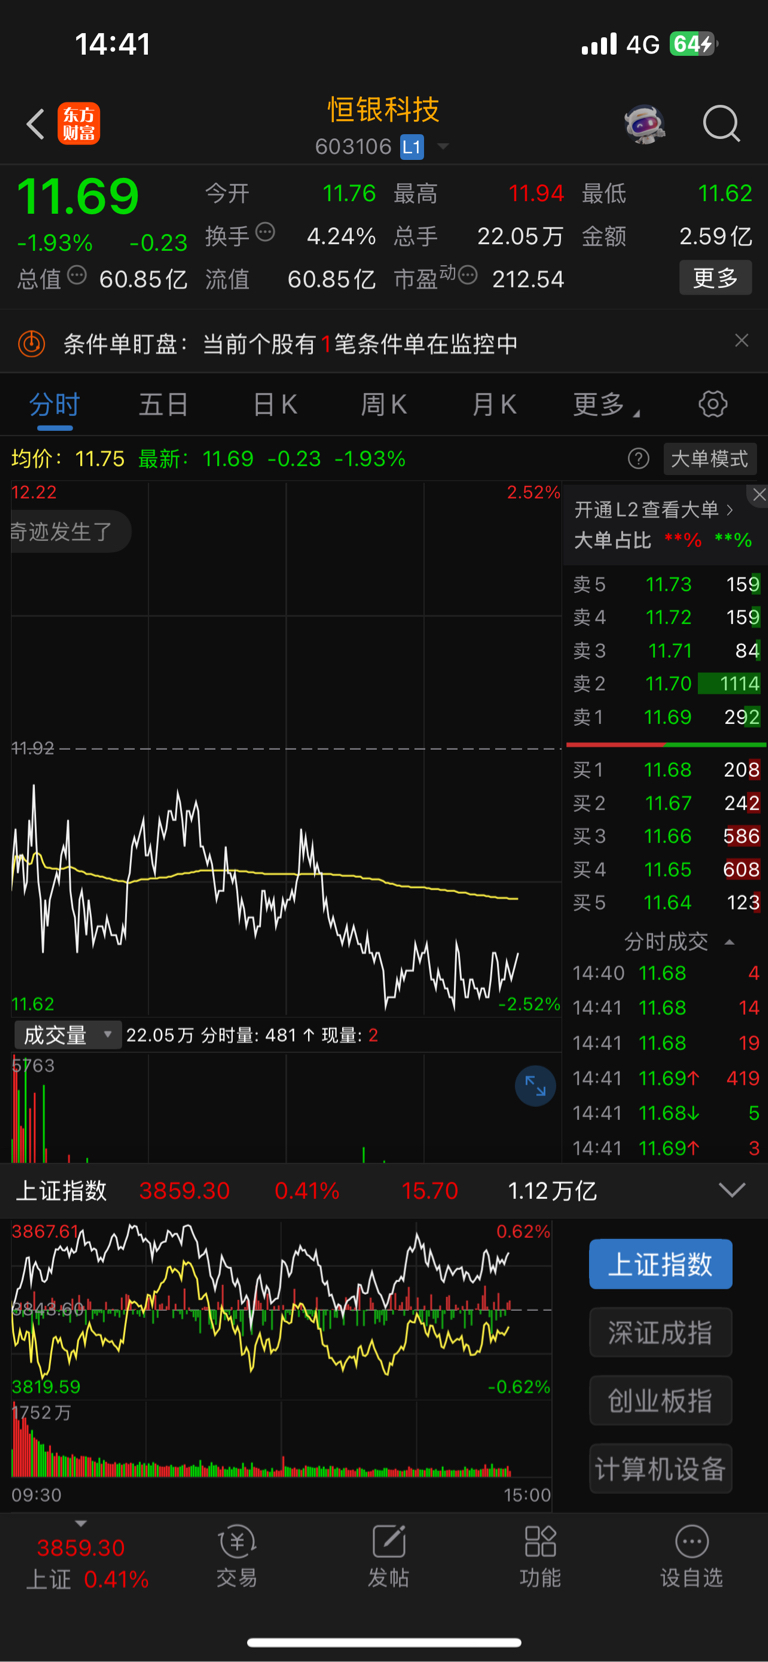The image size is (768, 1662).
Task: Select 卖5 row price 11.73
Action: 666,584
